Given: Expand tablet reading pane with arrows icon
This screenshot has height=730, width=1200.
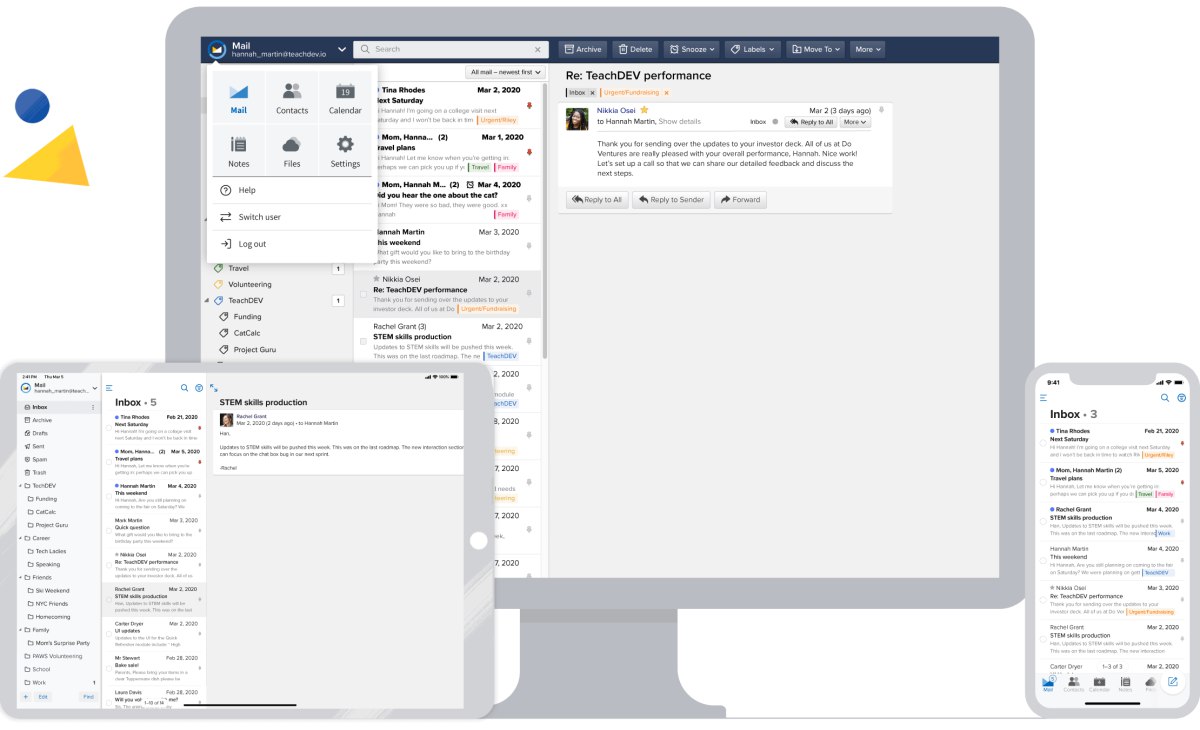Looking at the screenshot, I should 214,387.
